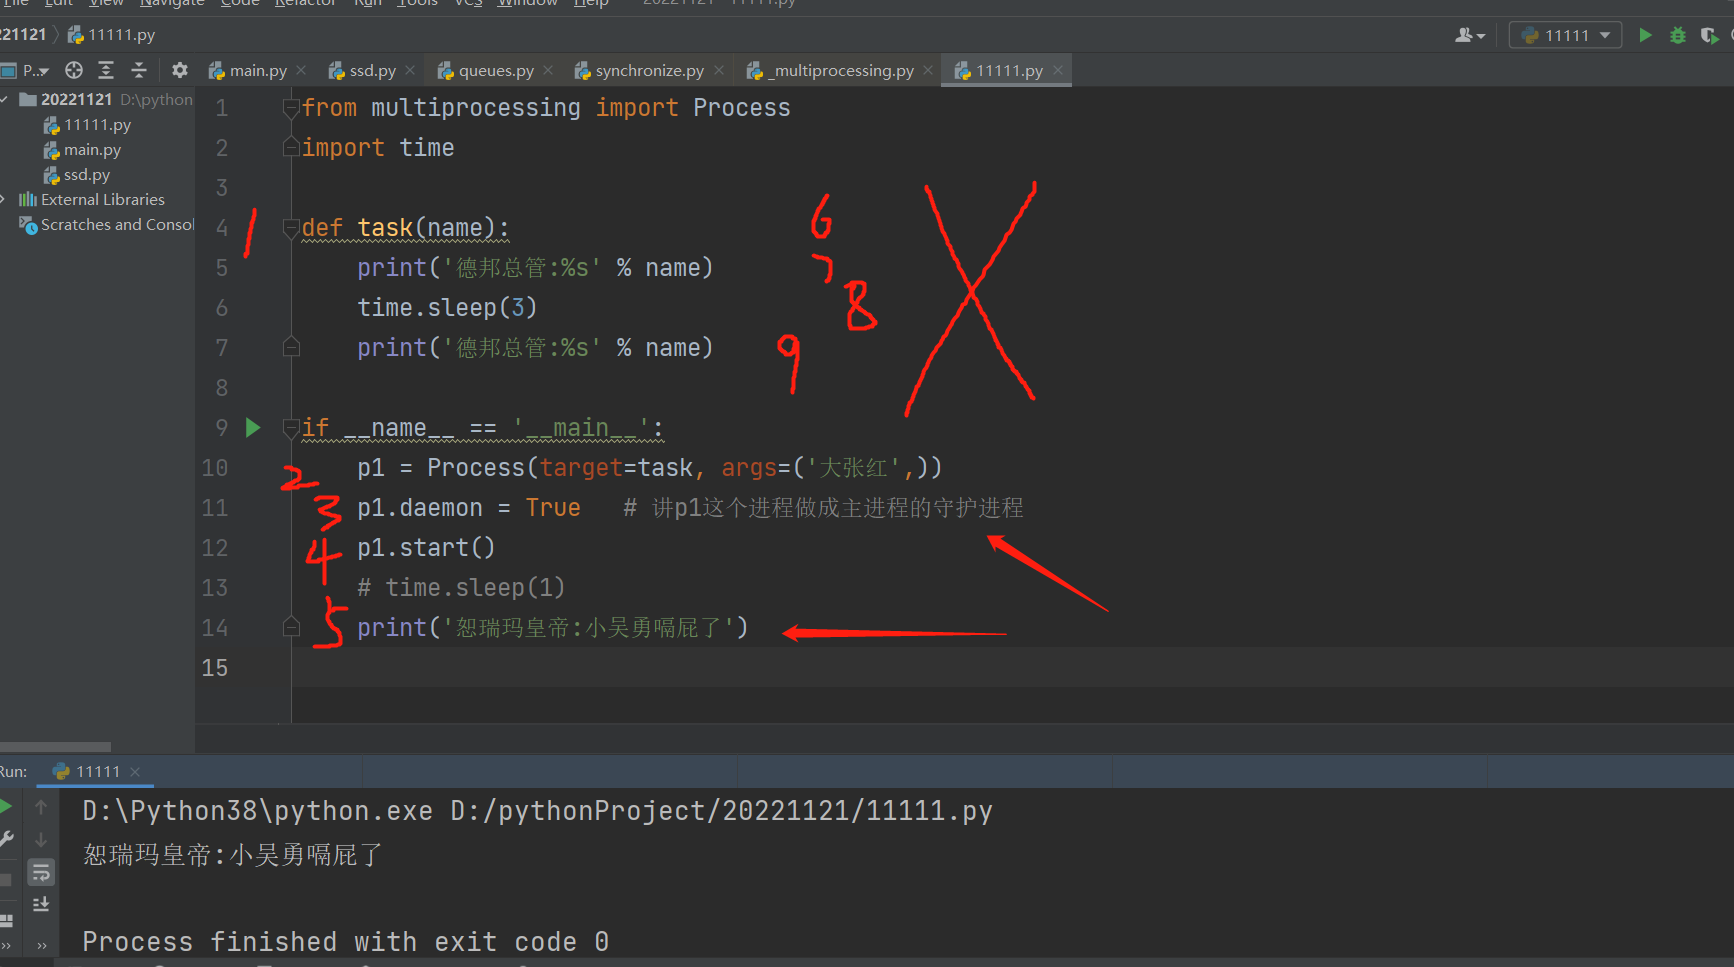
Task: Close the ssd.py editor tab
Action: click(410, 70)
